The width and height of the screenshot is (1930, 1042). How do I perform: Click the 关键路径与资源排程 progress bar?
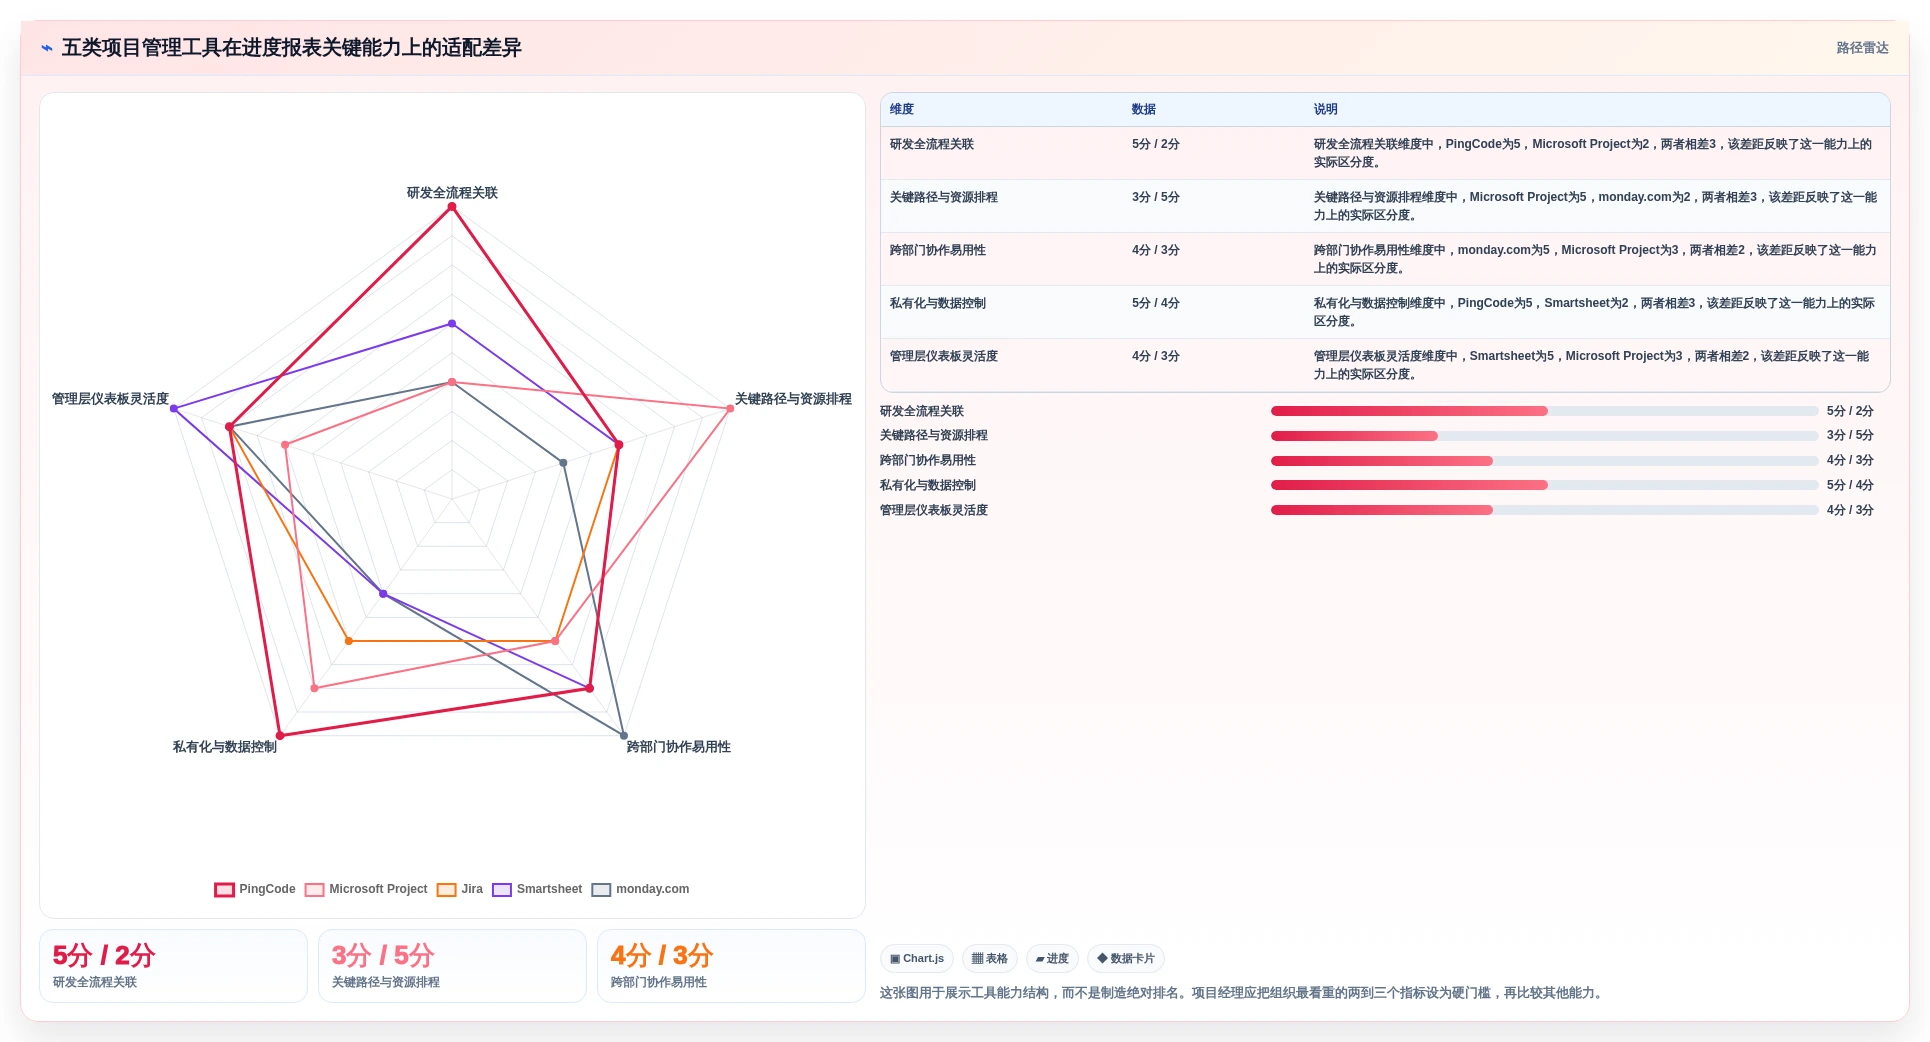pyautogui.click(x=1545, y=436)
